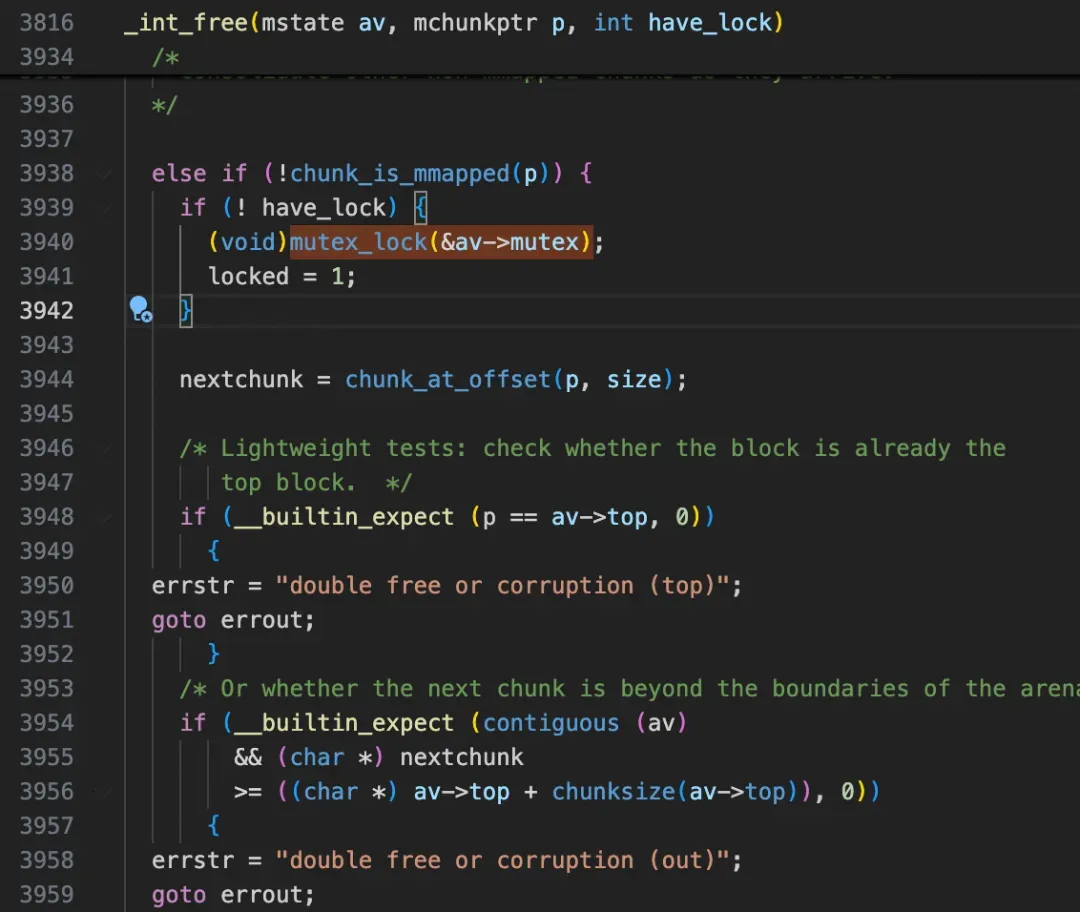The height and width of the screenshot is (912, 1080).
Task: Click the chunk_at_offset function call
Action: [x=448, y=380]
